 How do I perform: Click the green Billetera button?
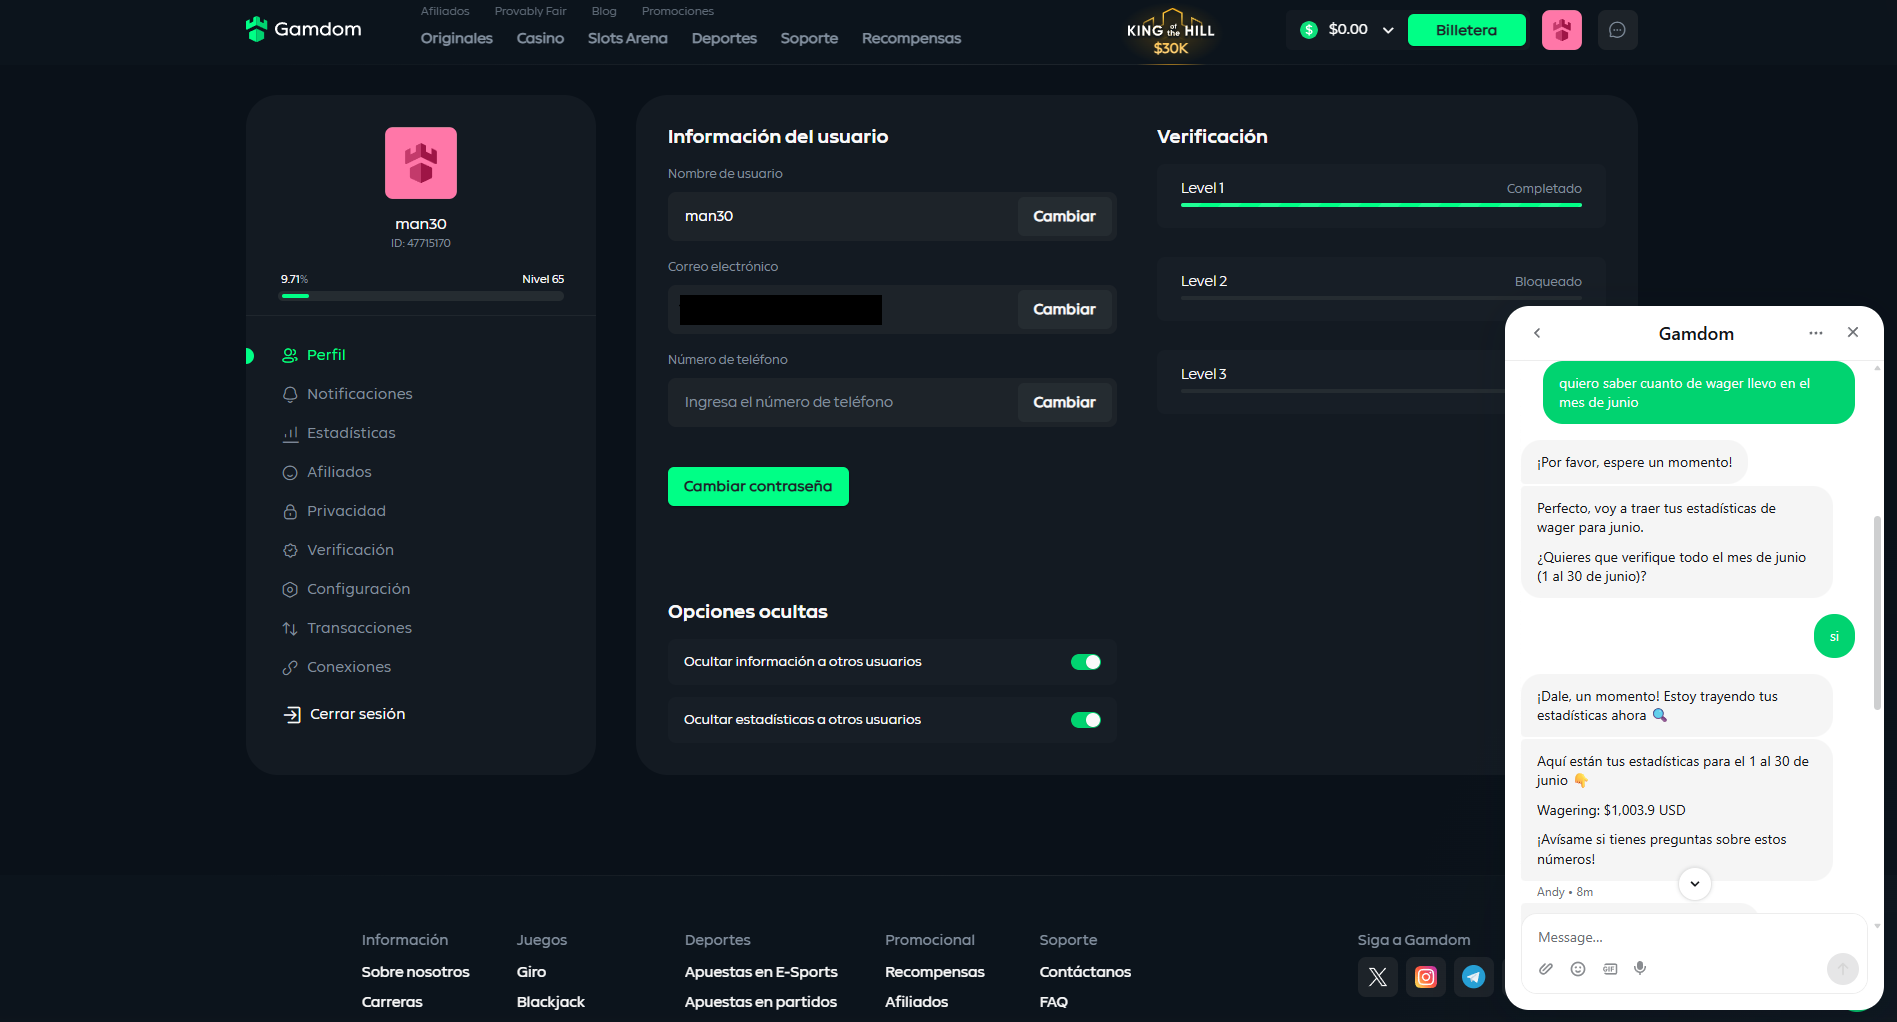[x=1466, y=30]
